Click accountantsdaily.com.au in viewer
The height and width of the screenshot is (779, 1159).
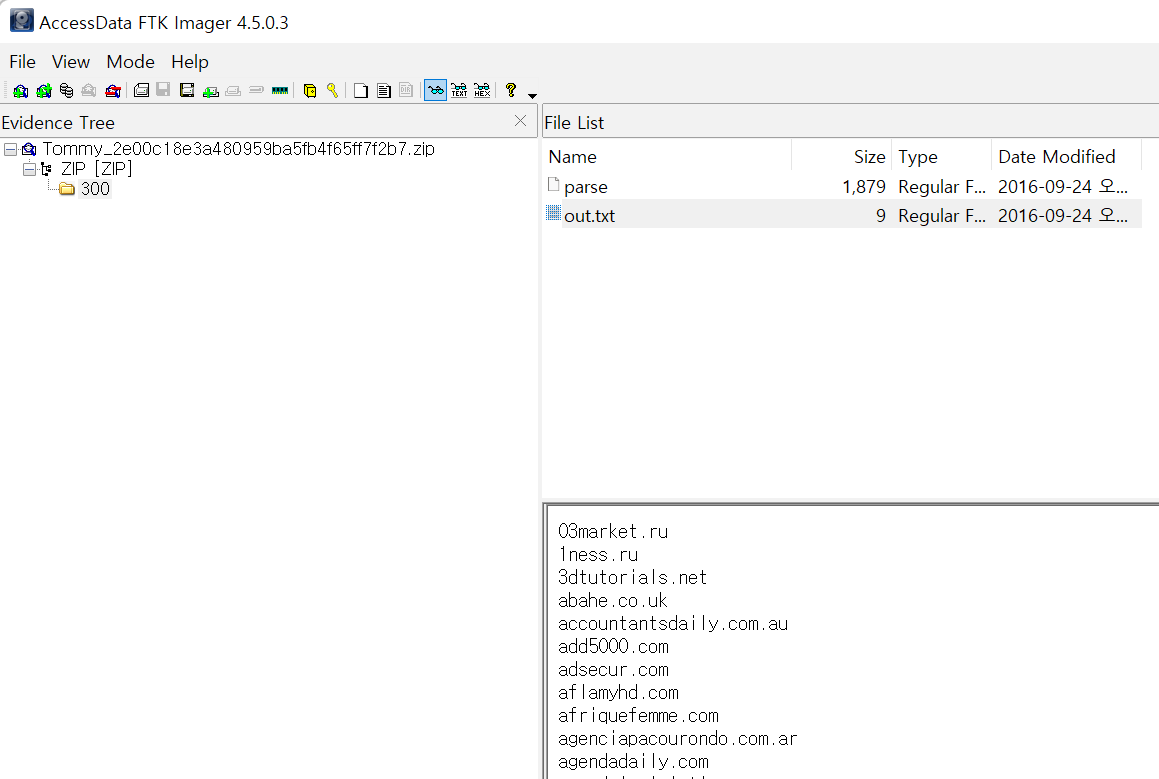673,624
